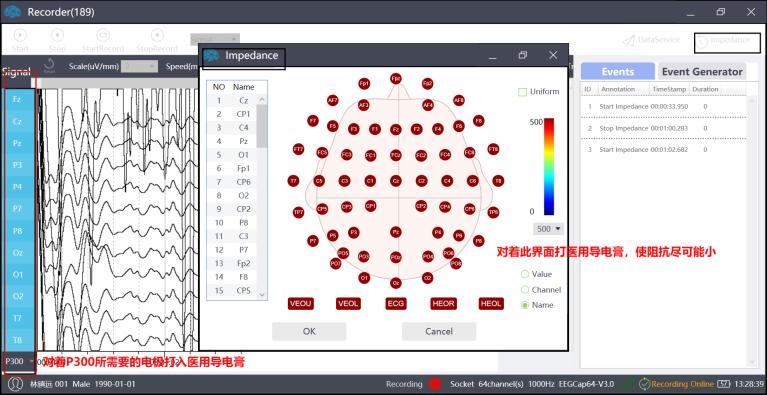The height and width of the screenshot is (395, 767).
Task: Expand the P300 montage dropdown
Action: (x=19, y=362)
